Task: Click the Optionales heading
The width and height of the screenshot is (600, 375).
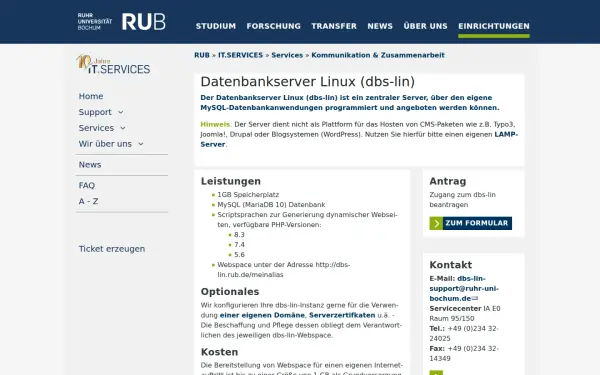Action: click(x=230, y=292)
